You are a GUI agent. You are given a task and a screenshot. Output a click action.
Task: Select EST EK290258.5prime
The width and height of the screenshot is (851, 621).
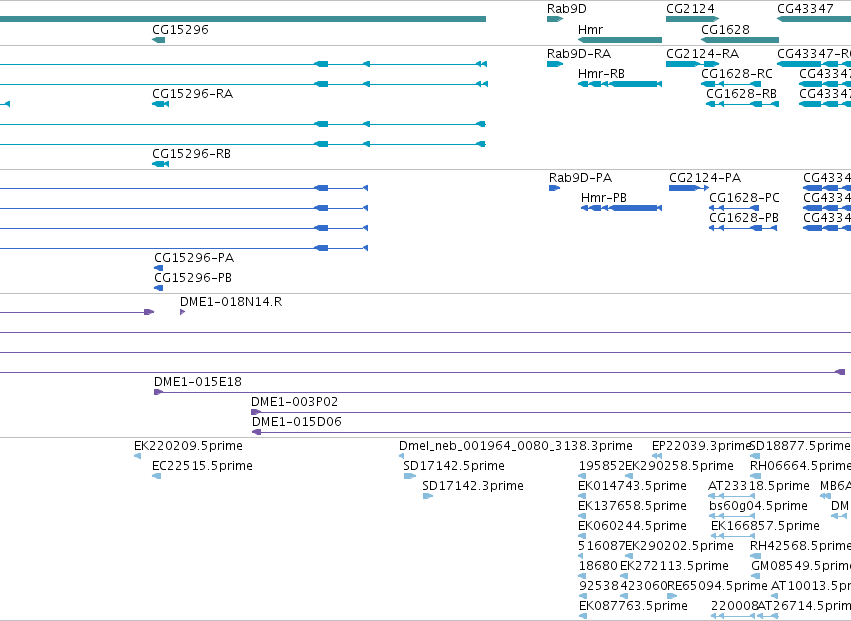(679, 466)
